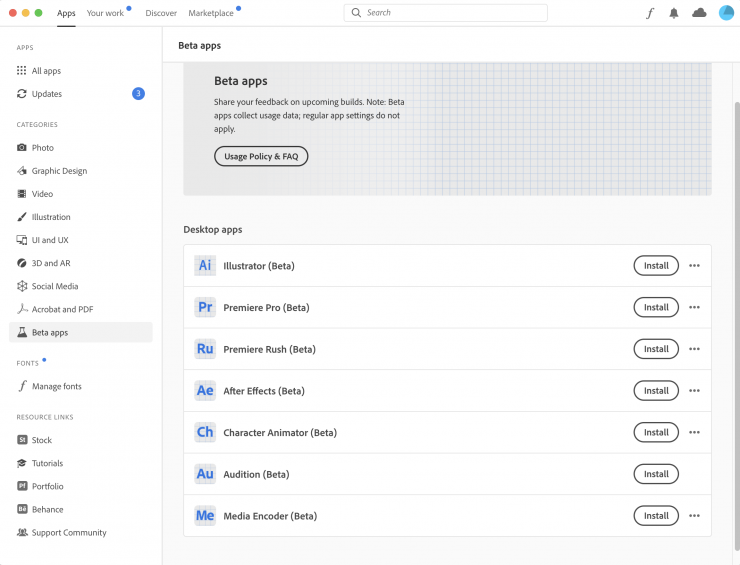Expand the Character Animator (Beta) options menu

tap(694, 433)
